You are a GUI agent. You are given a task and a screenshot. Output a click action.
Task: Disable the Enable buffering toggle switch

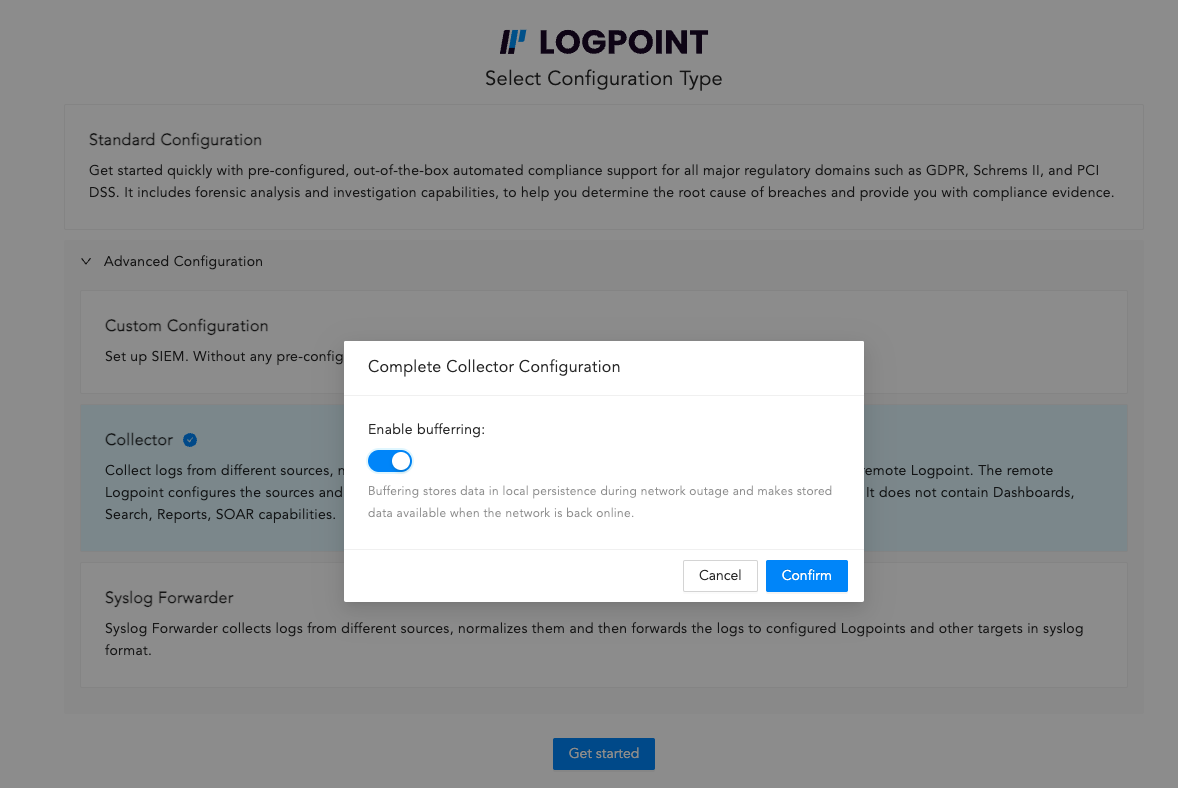pos(390,461)
